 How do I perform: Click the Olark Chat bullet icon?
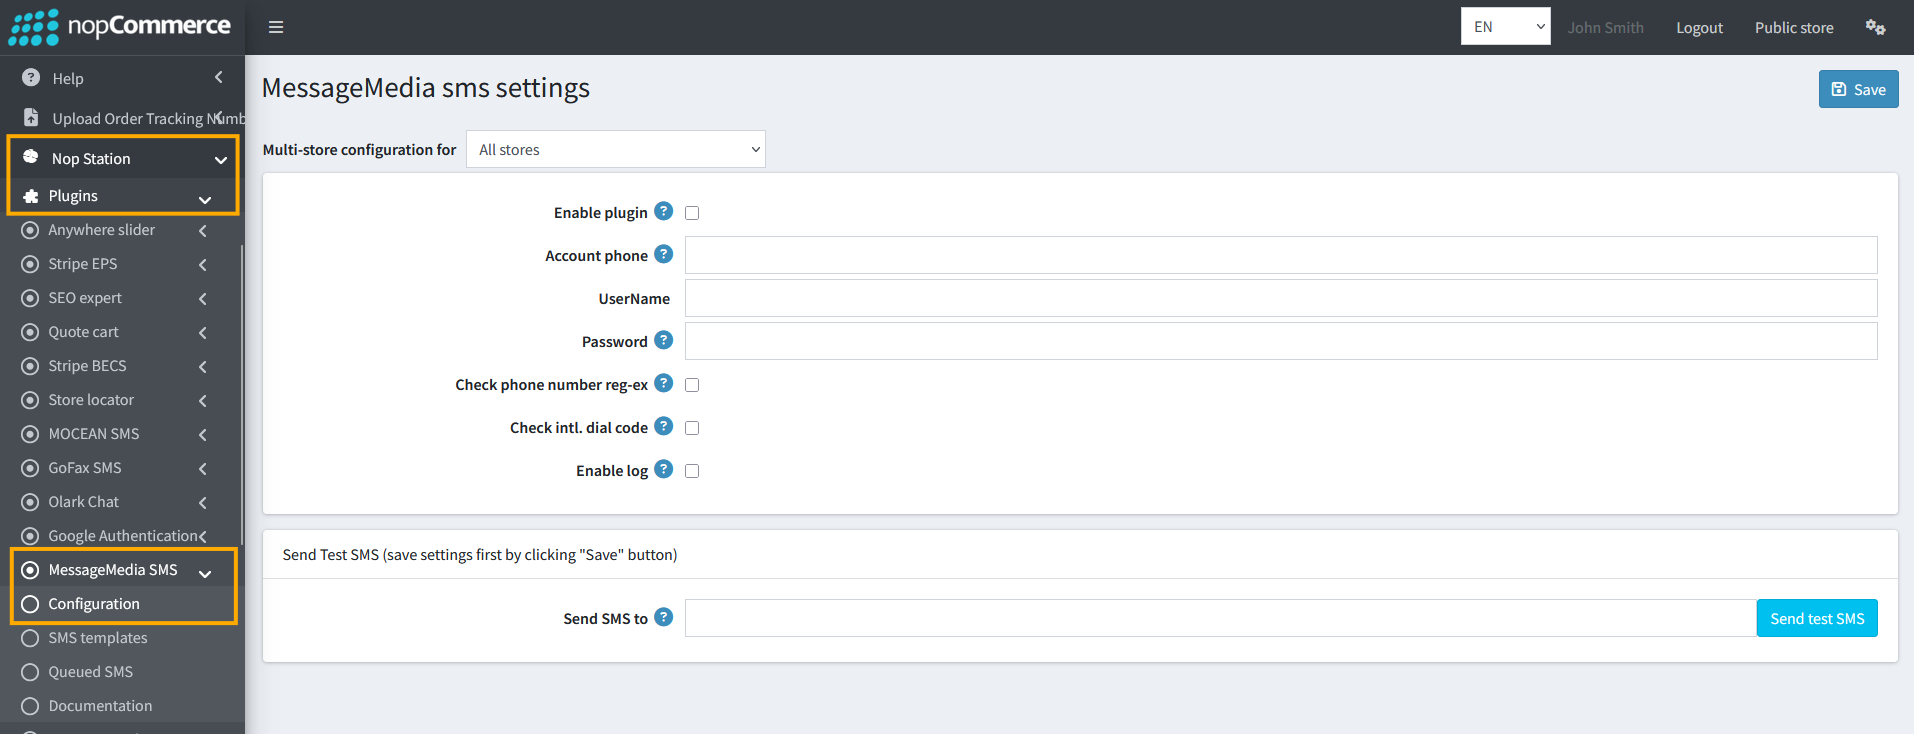coord(30,502)
